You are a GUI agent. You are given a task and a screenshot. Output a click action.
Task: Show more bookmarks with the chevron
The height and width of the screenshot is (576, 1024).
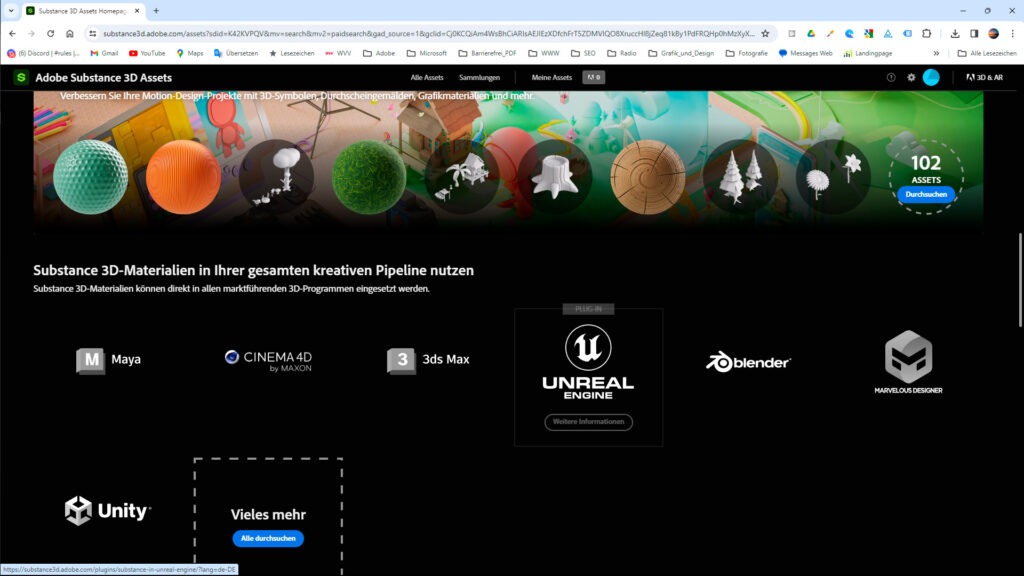click(x=936, y=54)
